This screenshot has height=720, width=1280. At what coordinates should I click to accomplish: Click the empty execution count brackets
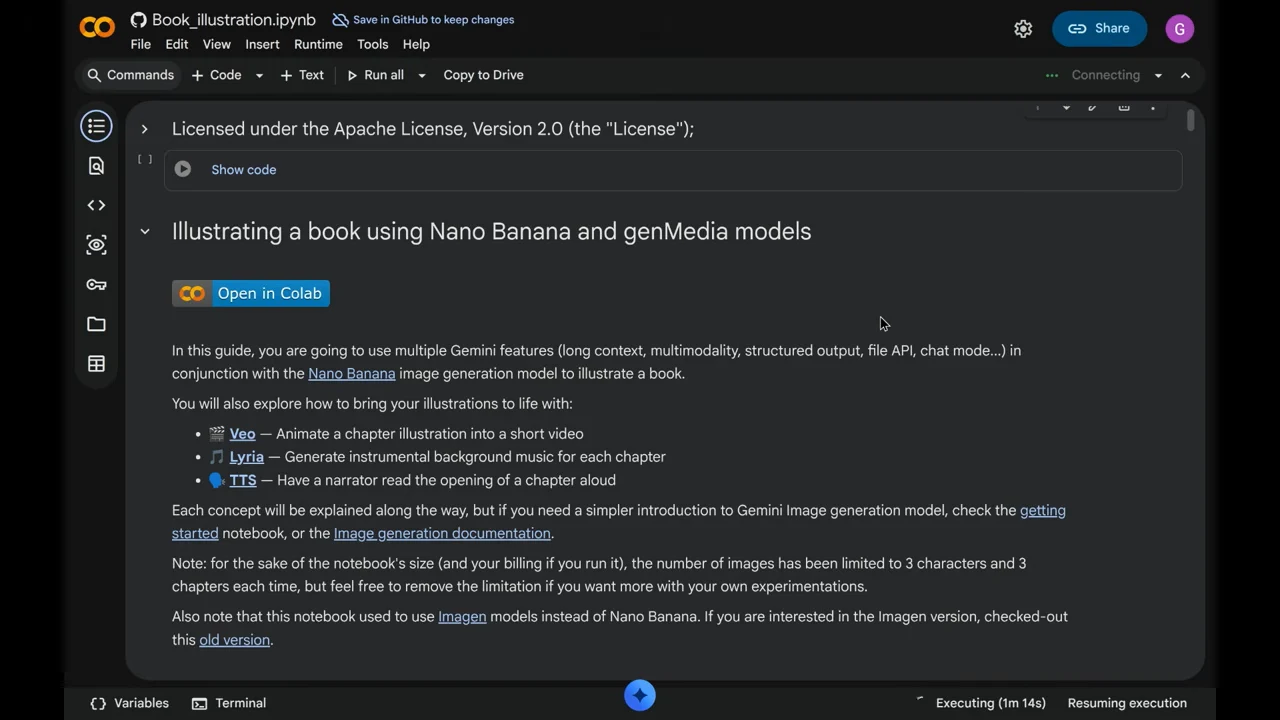point(145,159)
